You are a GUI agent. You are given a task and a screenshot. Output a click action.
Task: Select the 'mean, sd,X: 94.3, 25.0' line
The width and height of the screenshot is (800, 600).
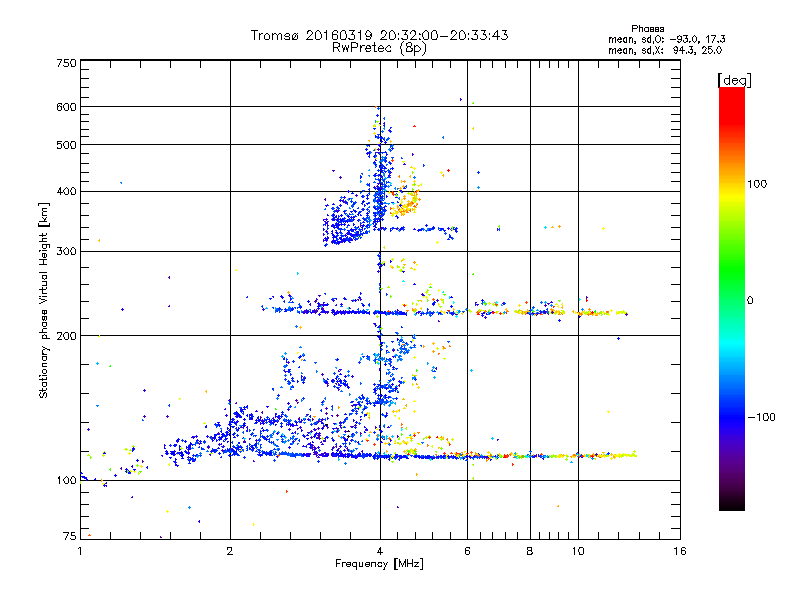(x=665, y=51)
